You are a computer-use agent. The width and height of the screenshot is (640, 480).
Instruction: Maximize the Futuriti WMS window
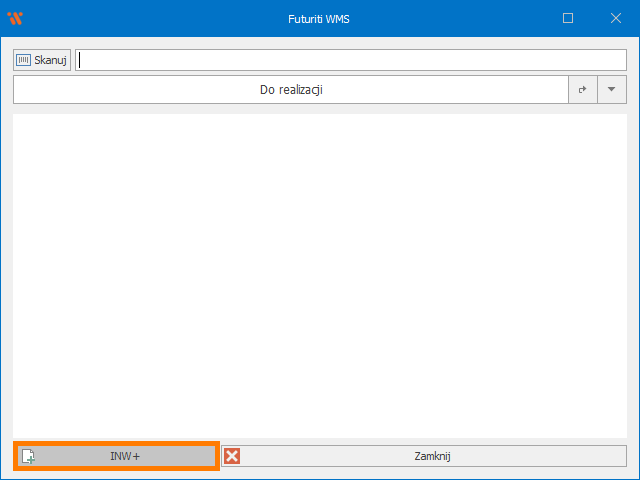pos(568,18)
